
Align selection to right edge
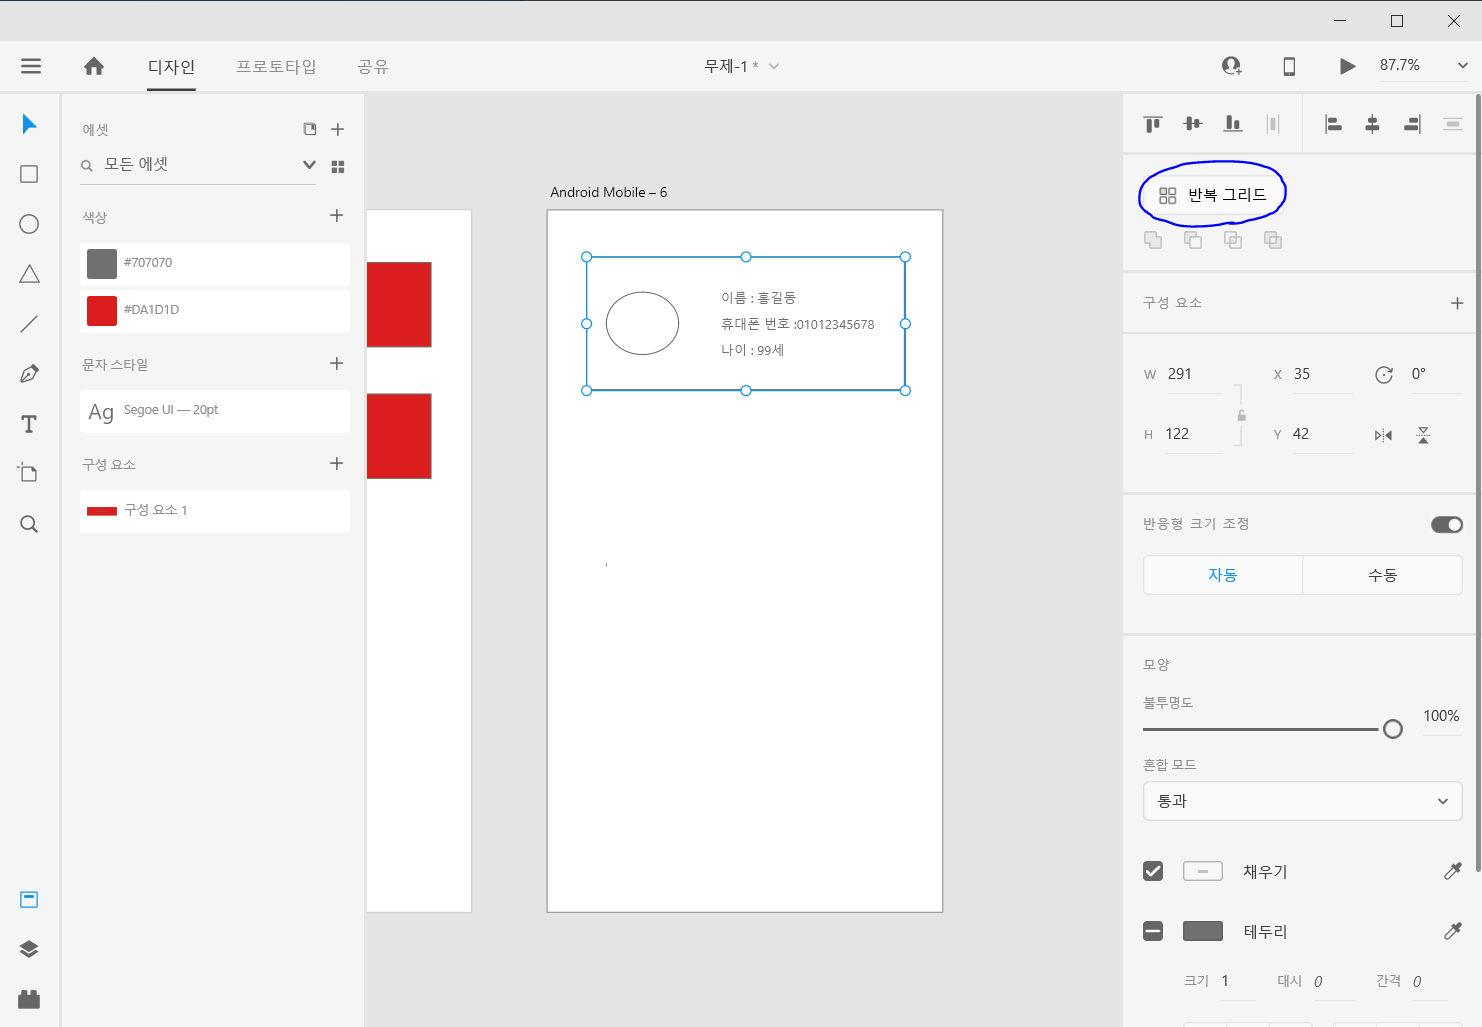pyautogui.click(x=1413, y=124)
